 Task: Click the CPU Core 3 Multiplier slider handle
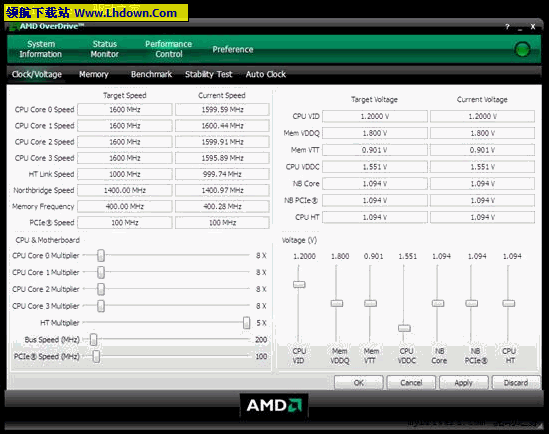pos(101,306)
